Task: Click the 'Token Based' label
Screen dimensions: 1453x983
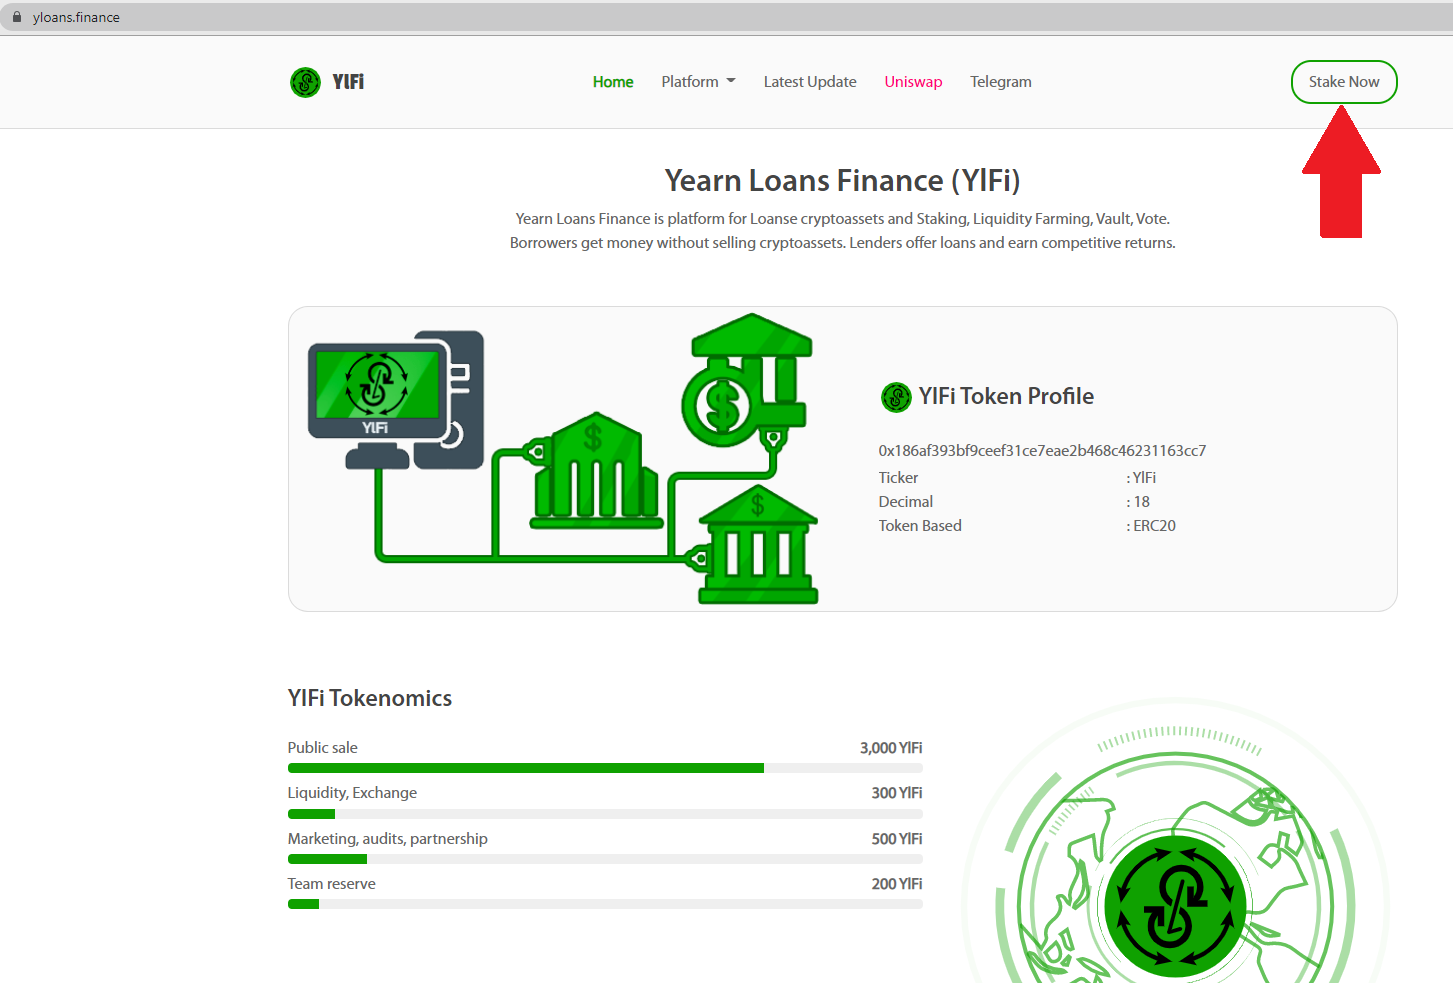Action: point(920,526)
